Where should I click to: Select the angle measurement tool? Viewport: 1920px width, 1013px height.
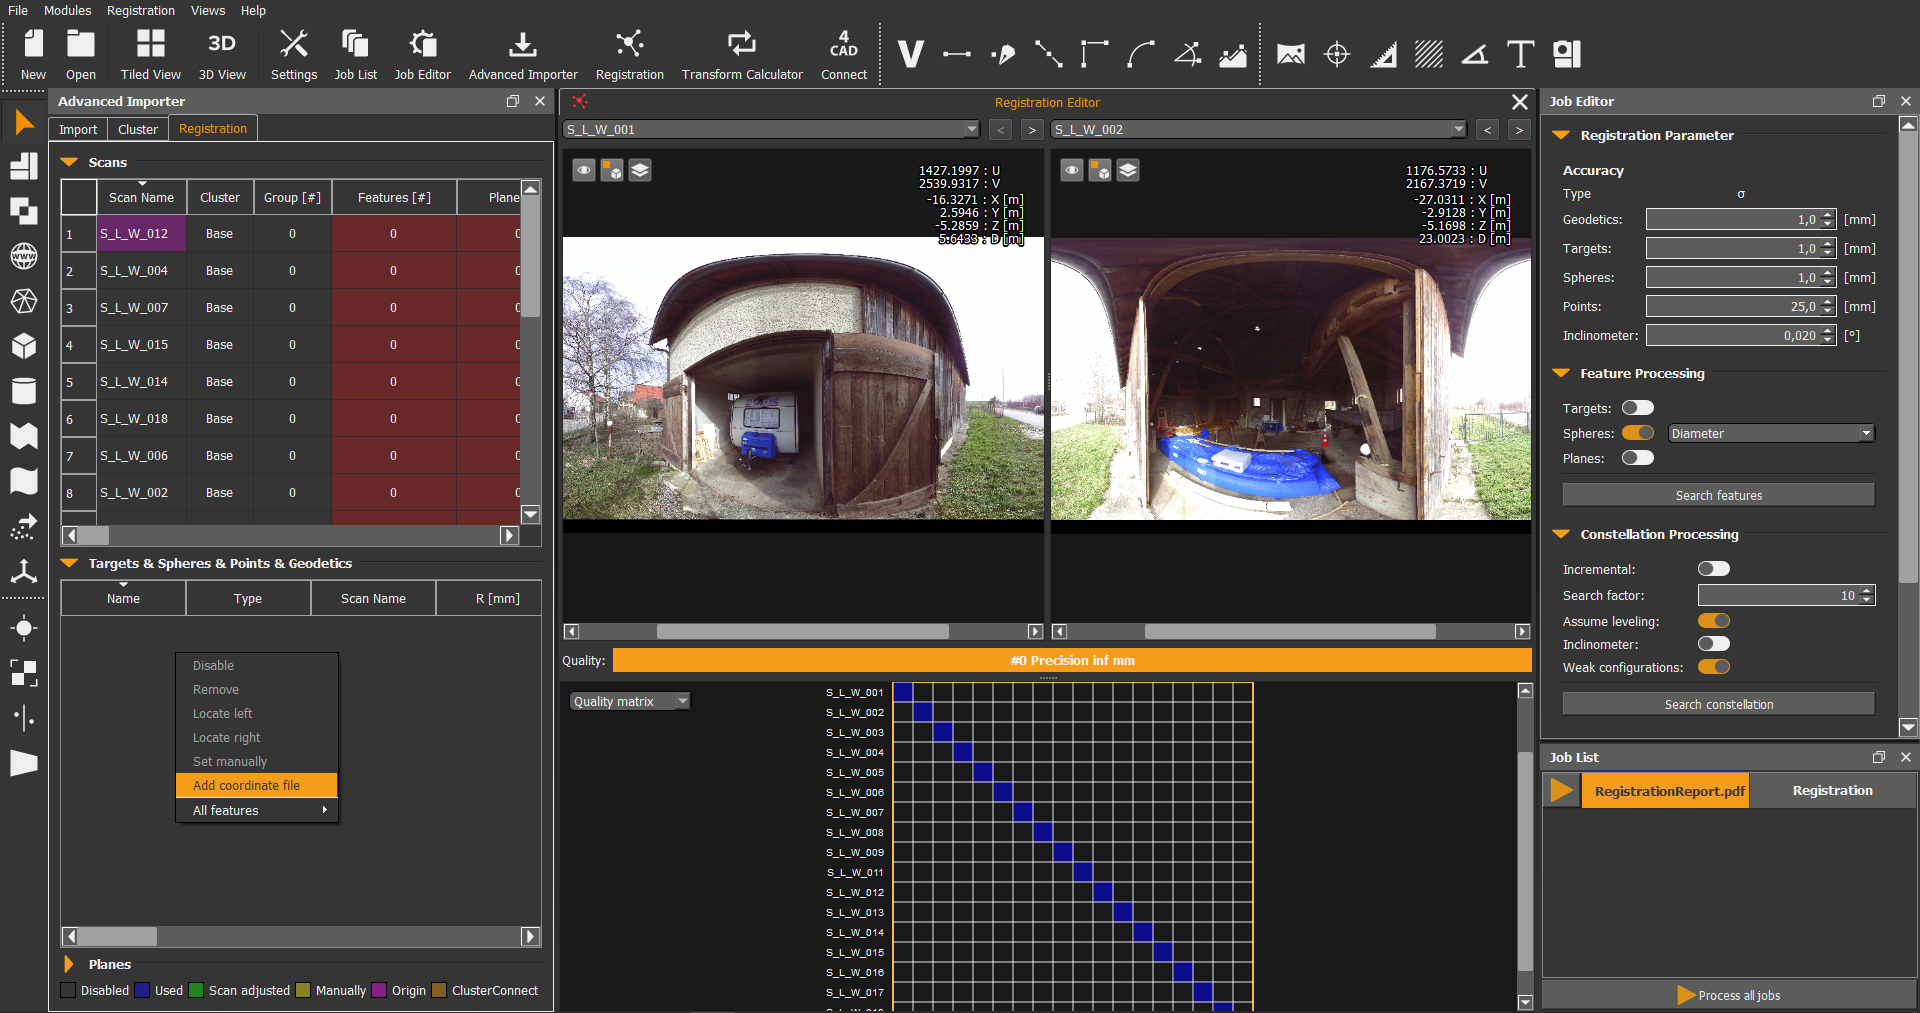(1474, 54)
